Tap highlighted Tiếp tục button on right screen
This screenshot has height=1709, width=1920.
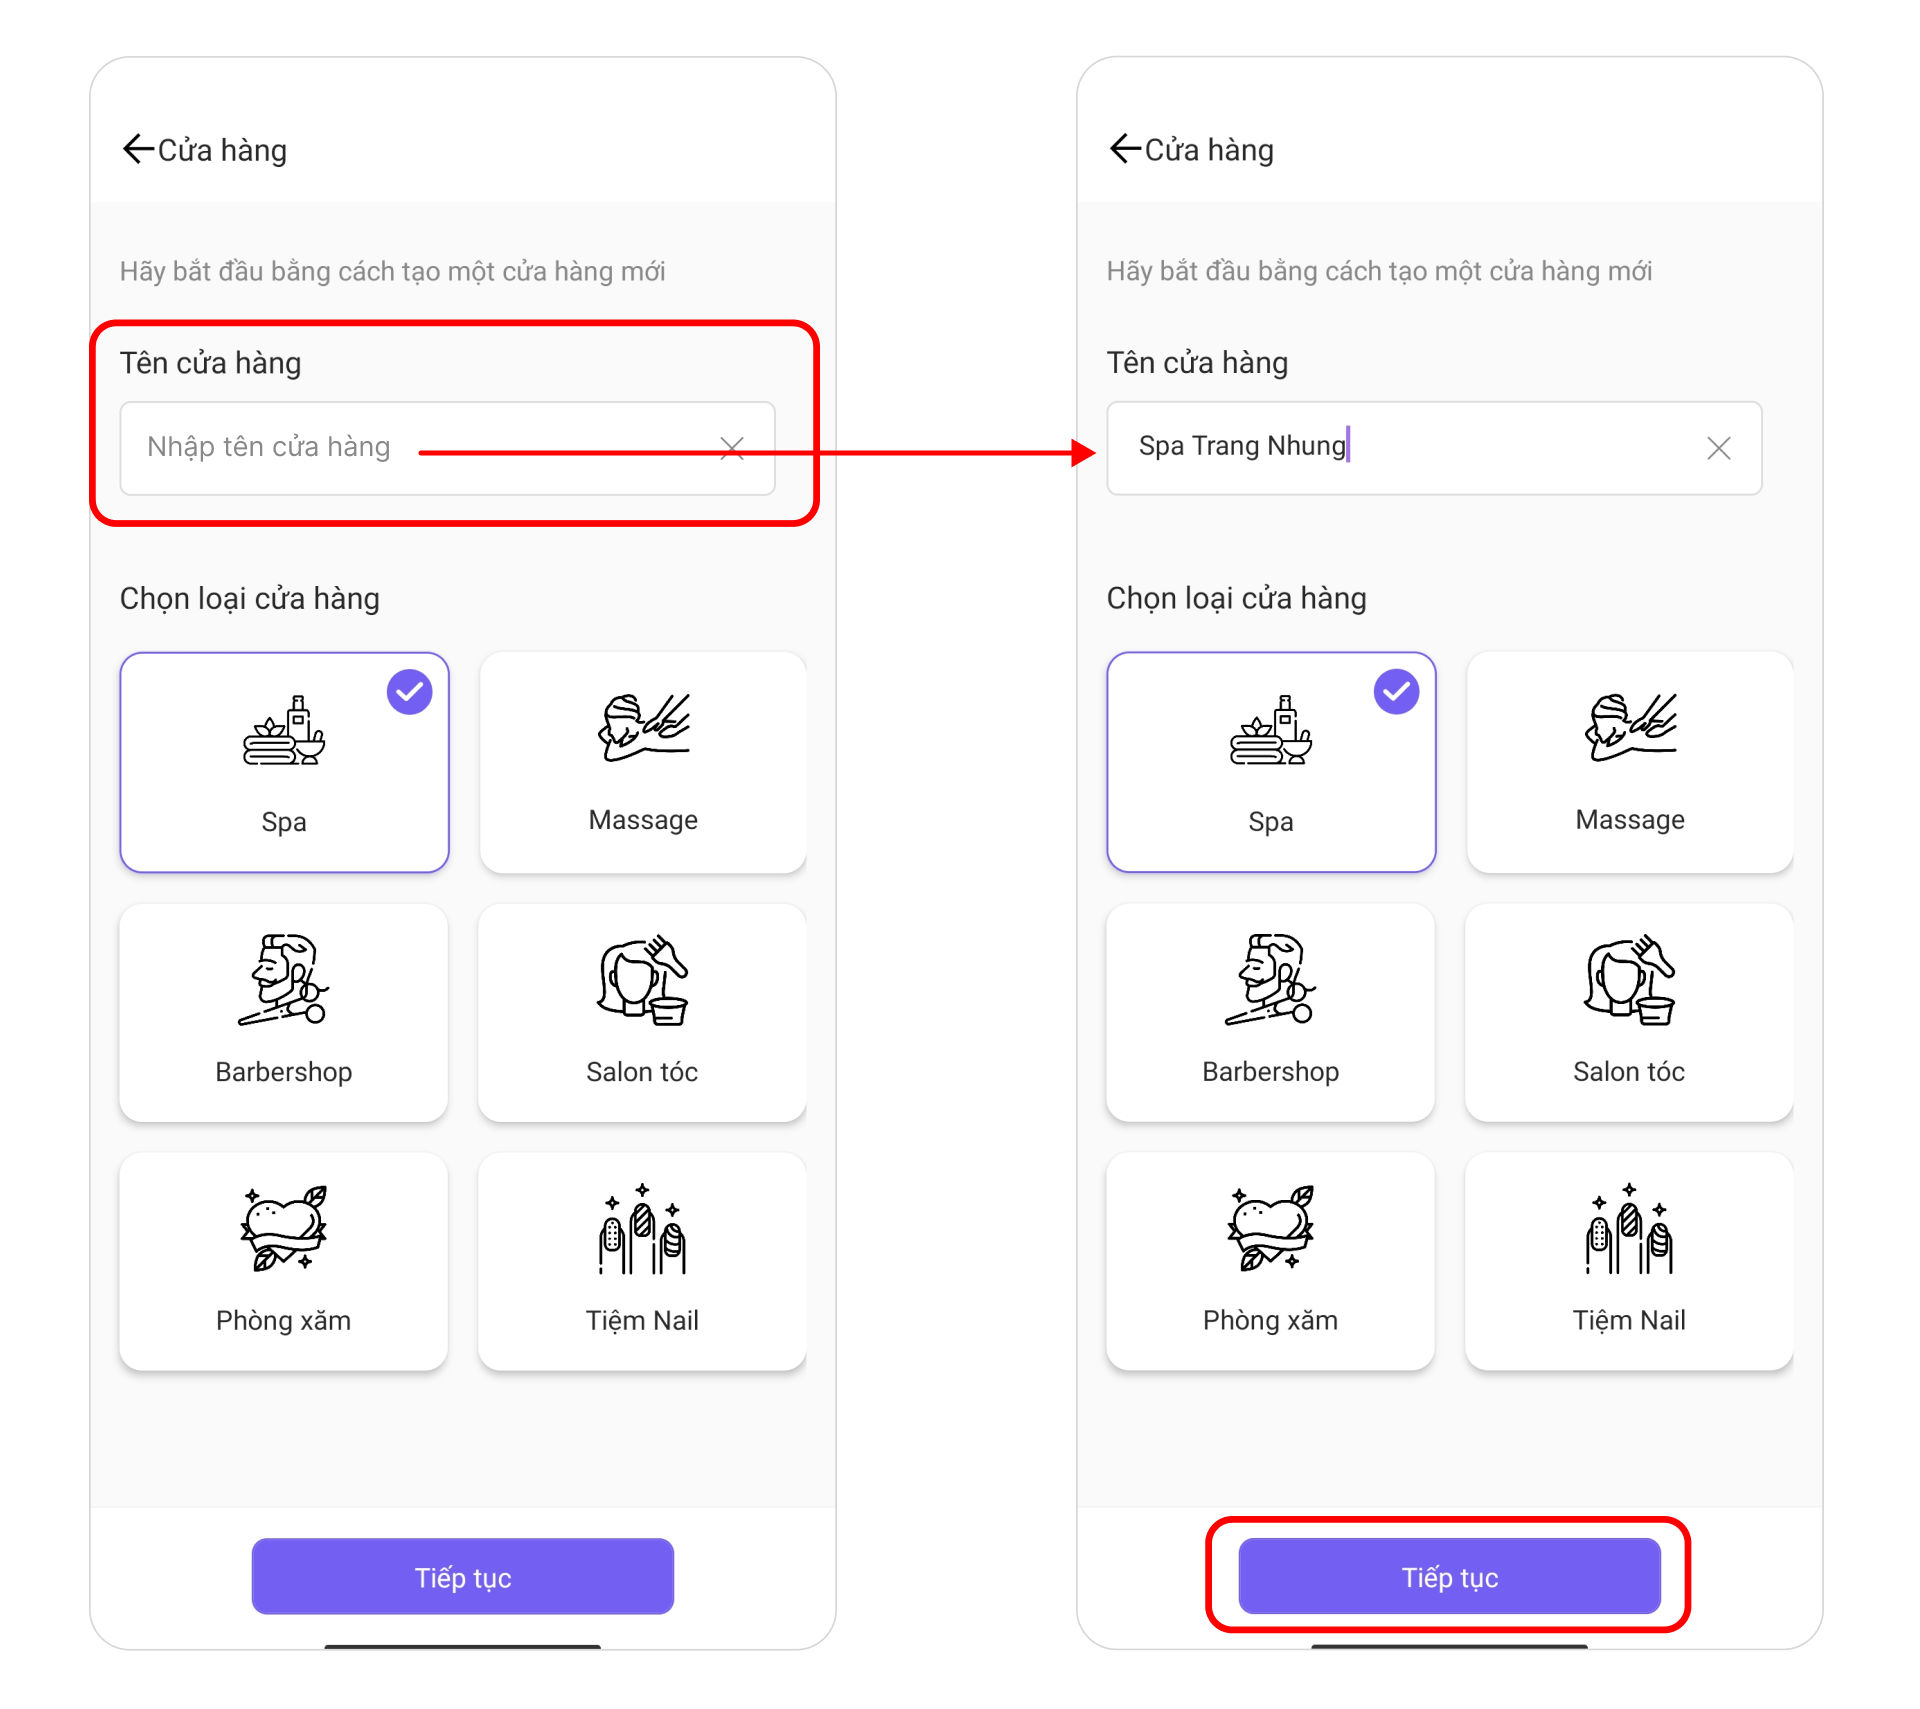click(x=1450, y=1577)
